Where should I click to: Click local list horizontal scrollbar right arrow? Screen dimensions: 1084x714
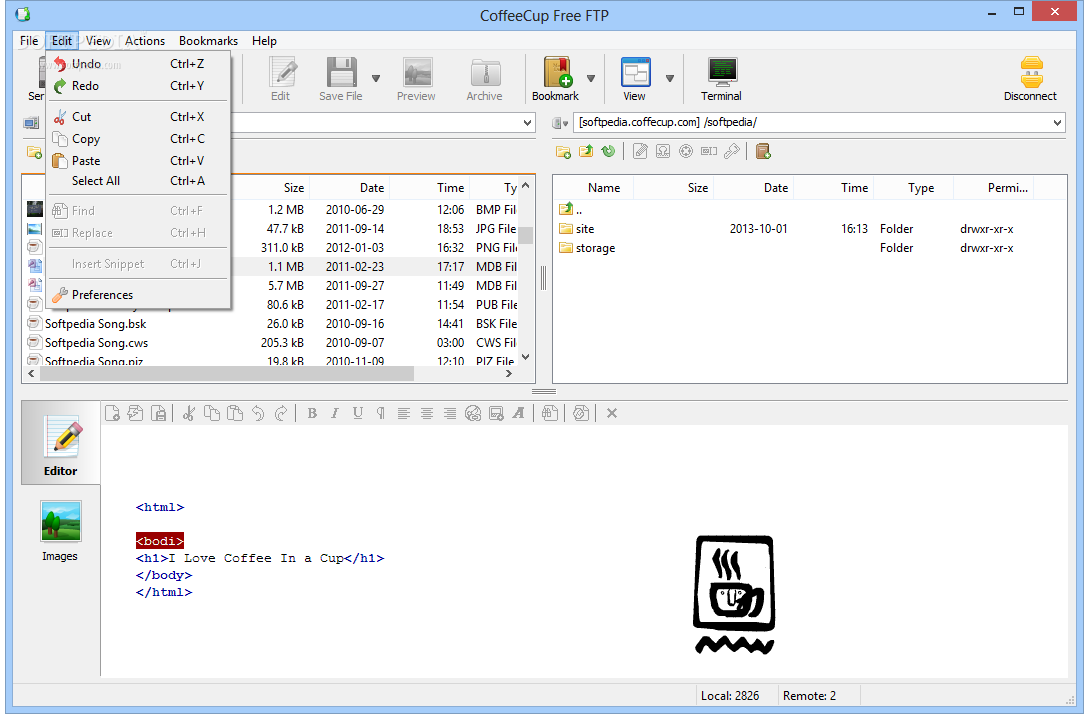509,374
